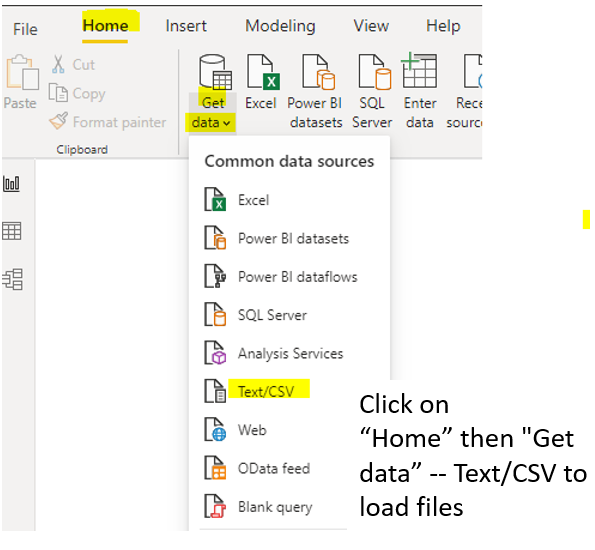595x550 pixels.
Task: Open the Modeling ribbon tab
Action: pos(280,26)
